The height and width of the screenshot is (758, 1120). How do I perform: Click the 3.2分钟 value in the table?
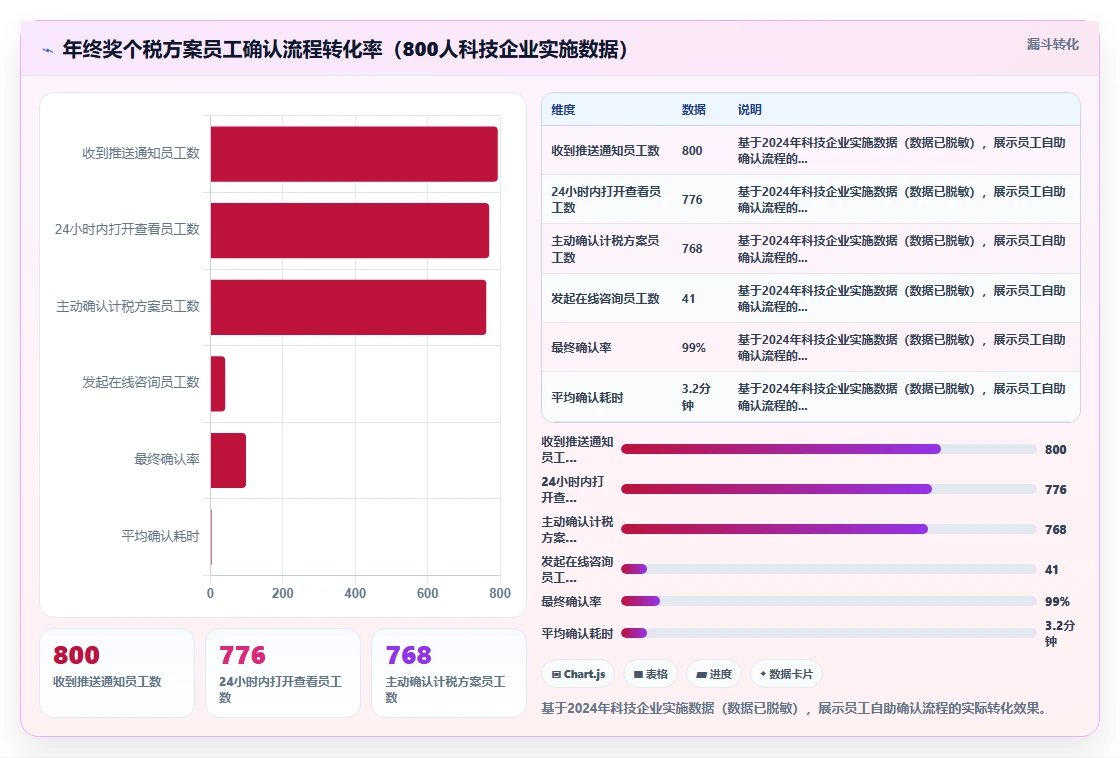click(696, 397)
